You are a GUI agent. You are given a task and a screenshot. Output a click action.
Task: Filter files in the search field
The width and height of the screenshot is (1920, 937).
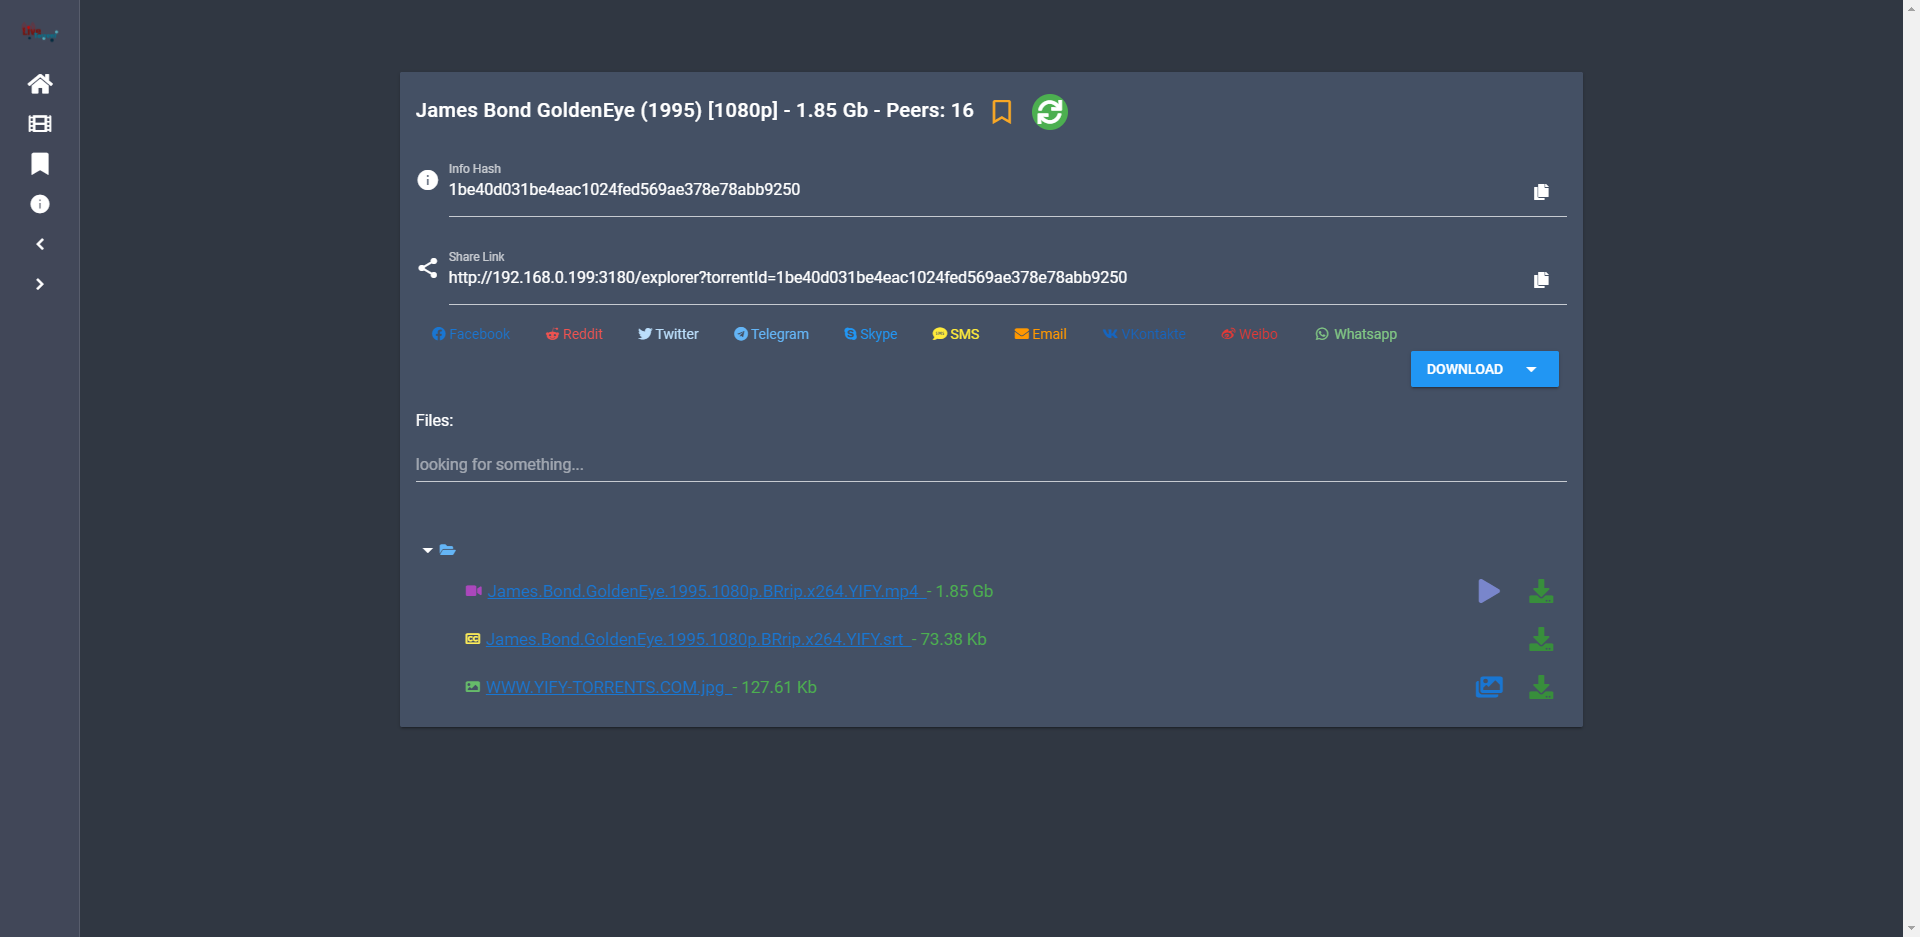[991, 464]
